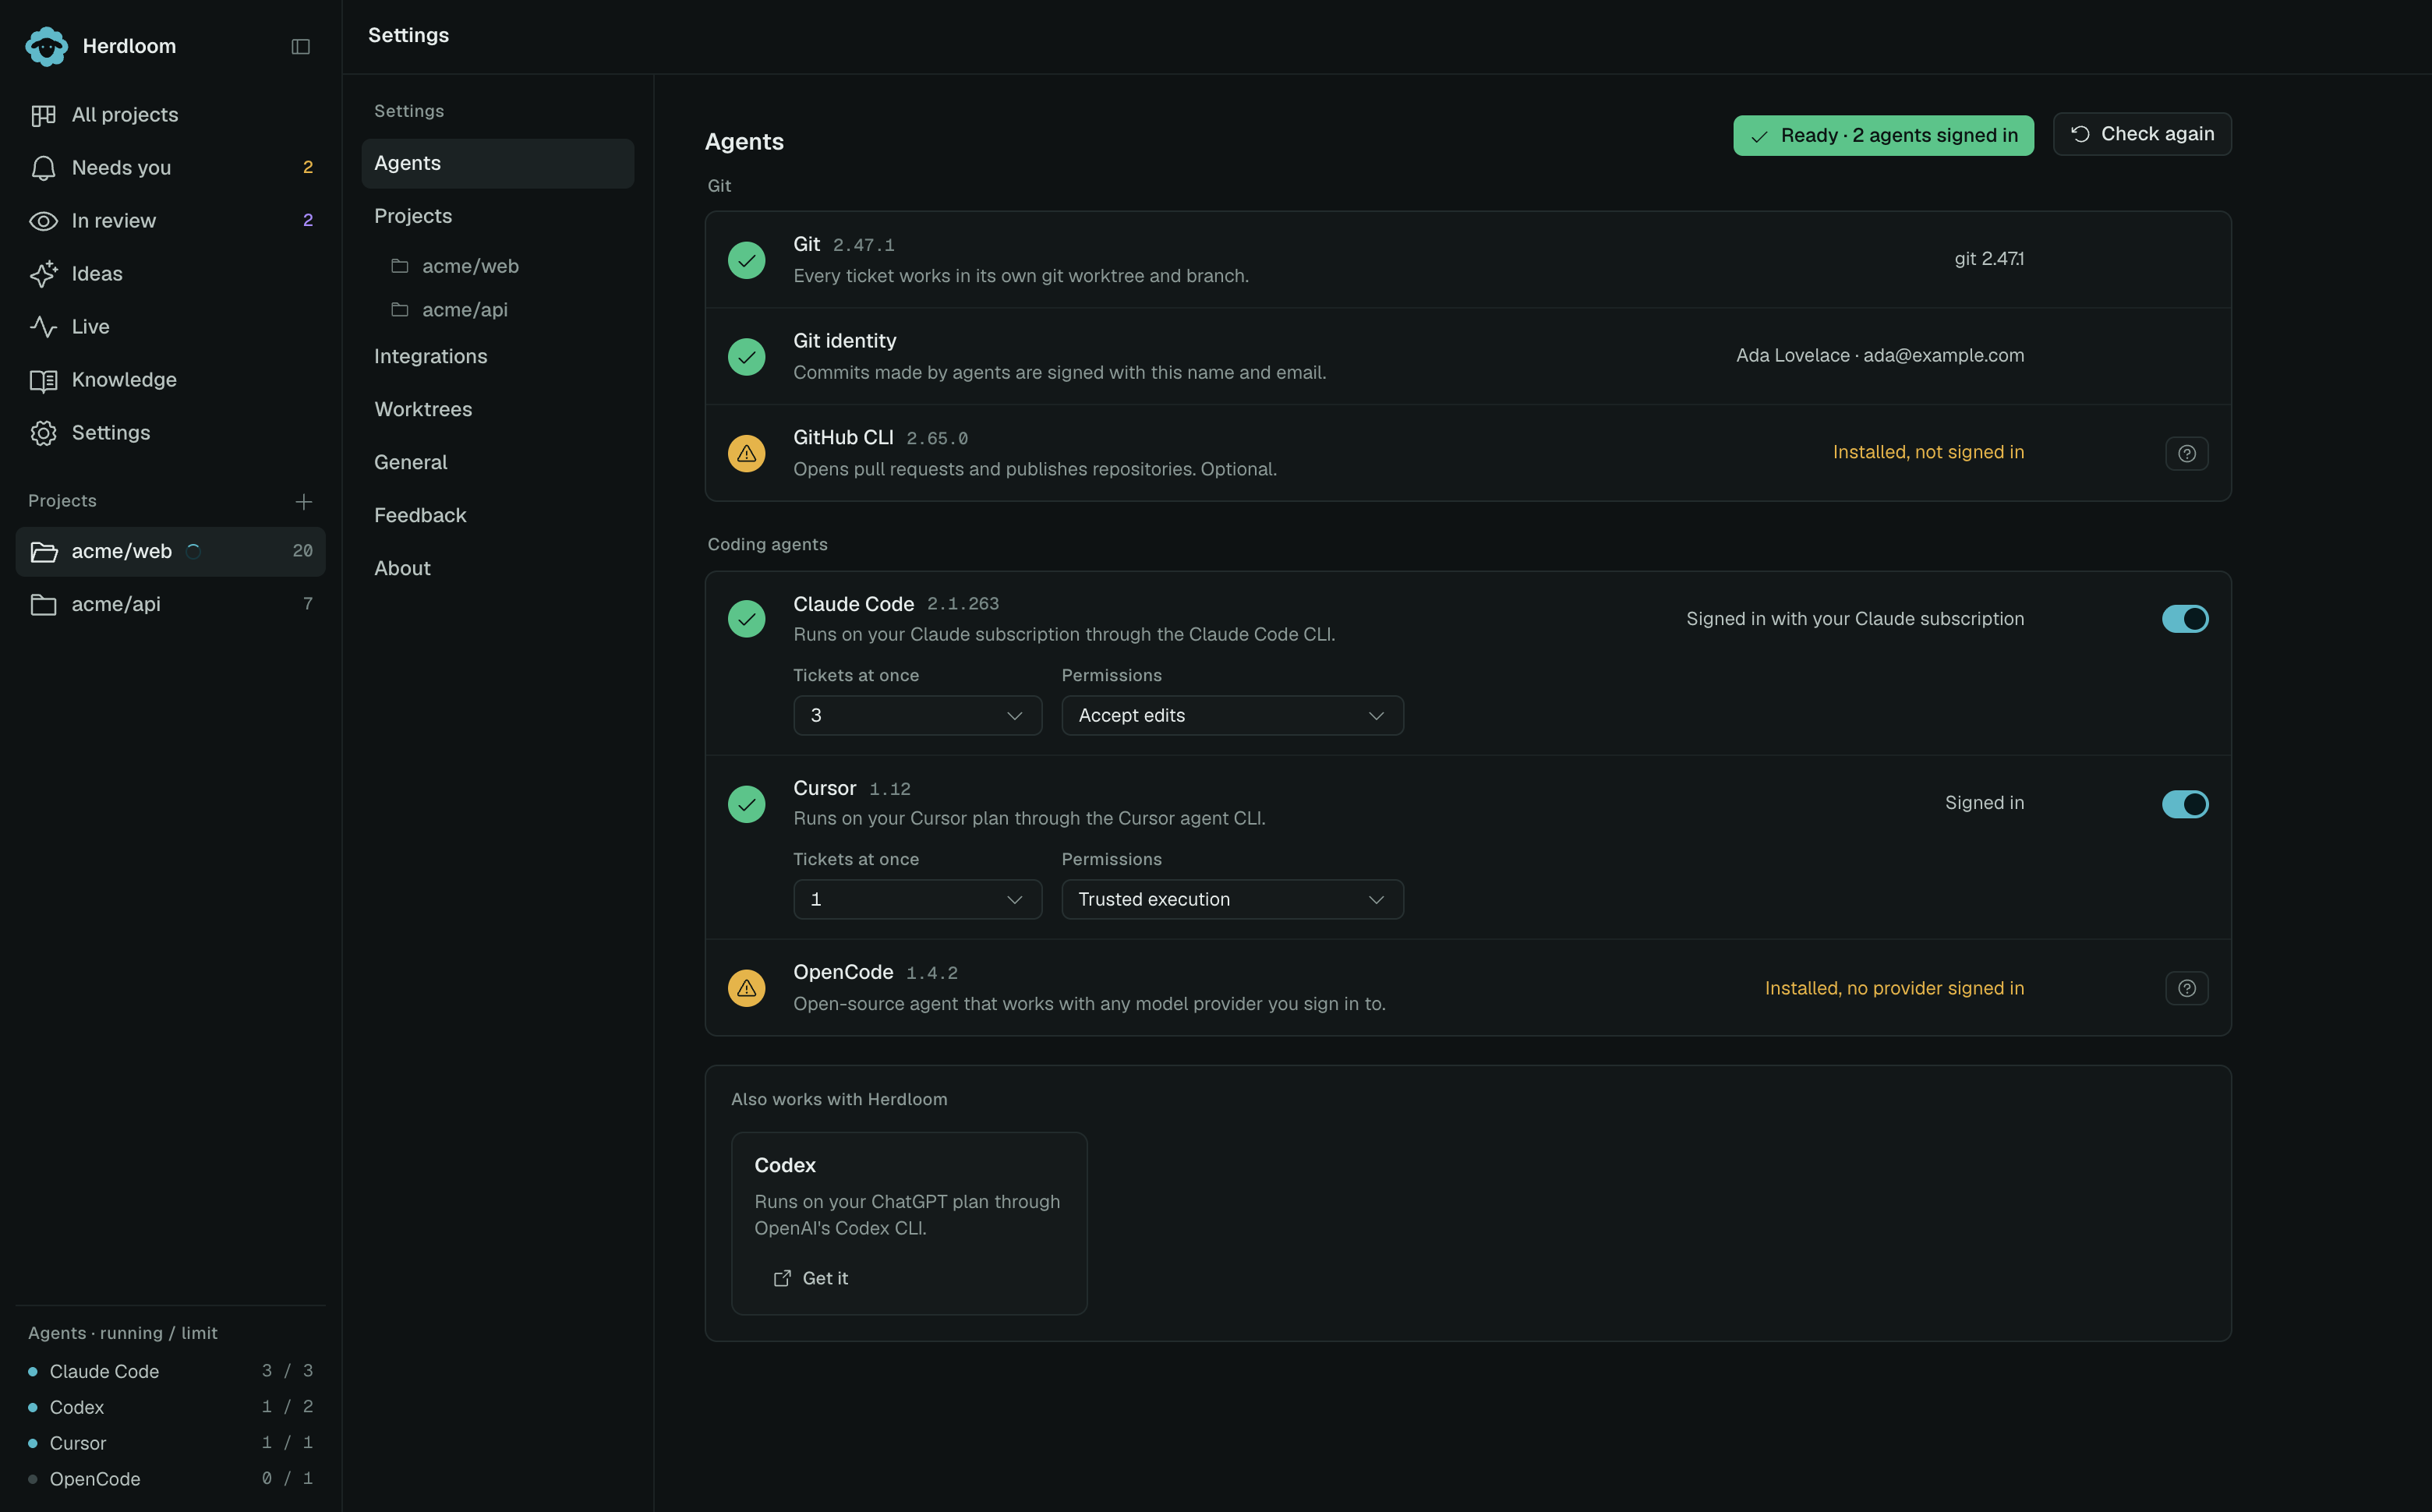2432x1512 pixels.
Task: Click the Check again button
Action: coord(2142,135)
